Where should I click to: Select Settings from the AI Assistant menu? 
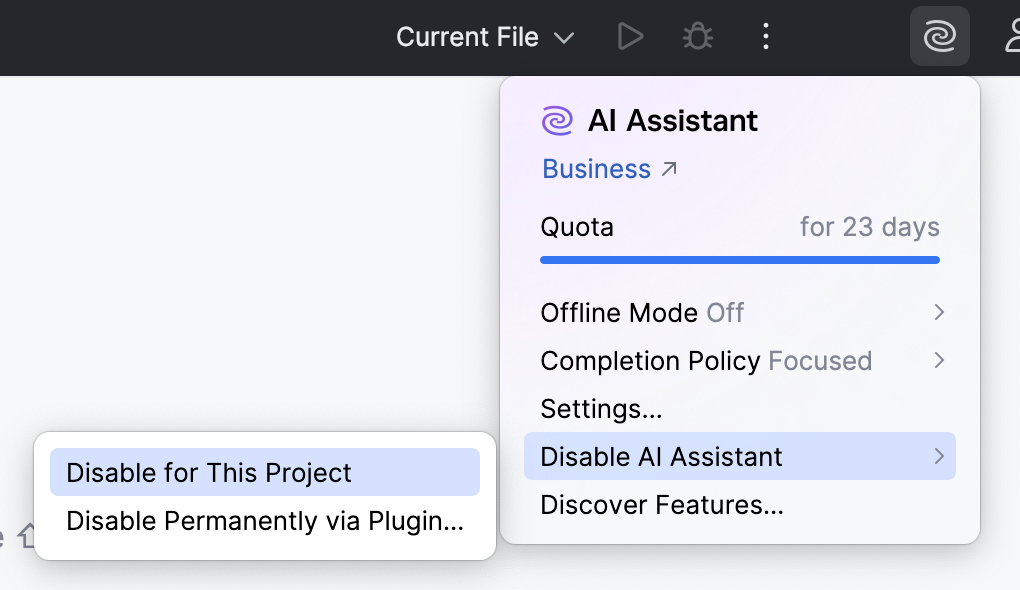[x=601, y=408]
